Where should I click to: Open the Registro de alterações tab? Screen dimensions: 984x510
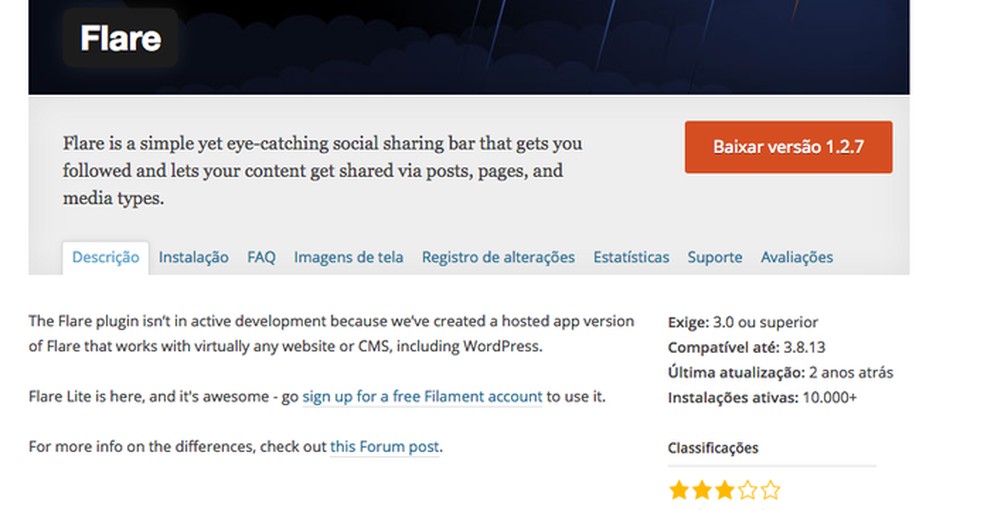pos(498,257)
